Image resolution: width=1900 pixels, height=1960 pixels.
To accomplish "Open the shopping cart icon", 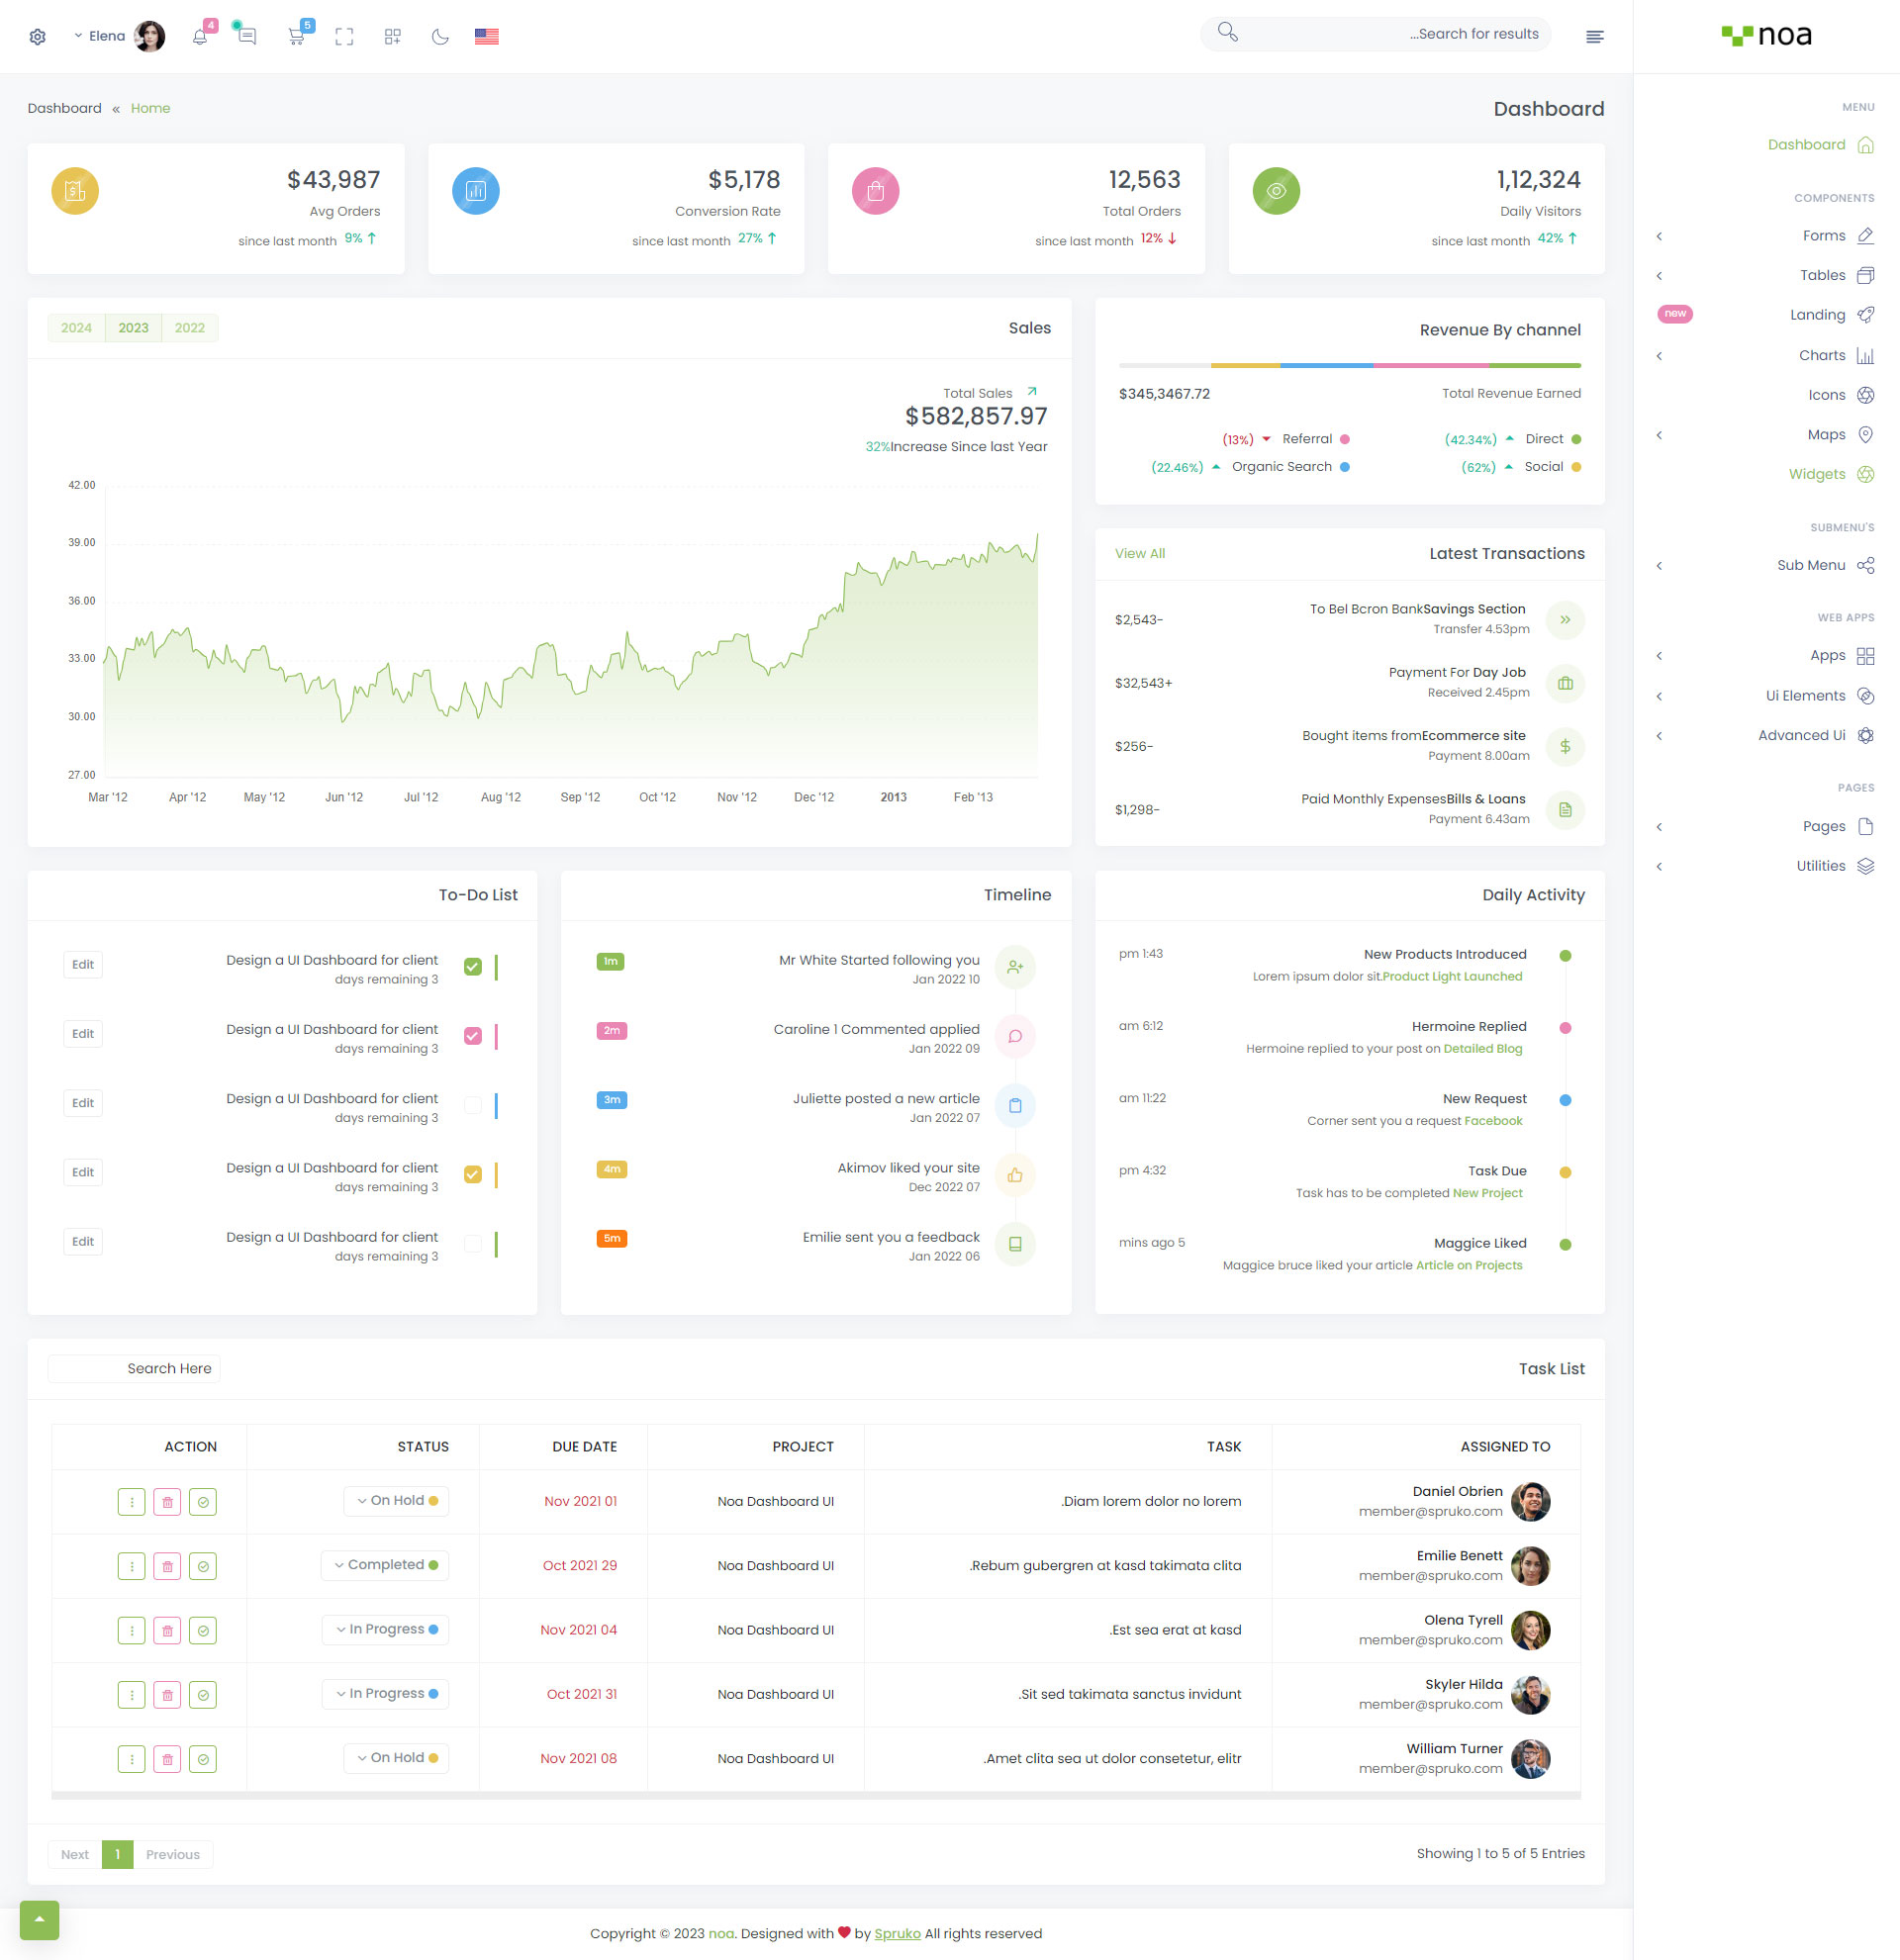I will click(x=296, y=37).
